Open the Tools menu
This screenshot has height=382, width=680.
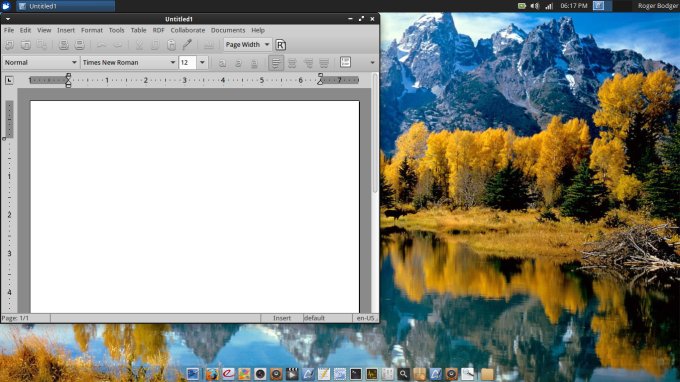[x=116, y=30]
